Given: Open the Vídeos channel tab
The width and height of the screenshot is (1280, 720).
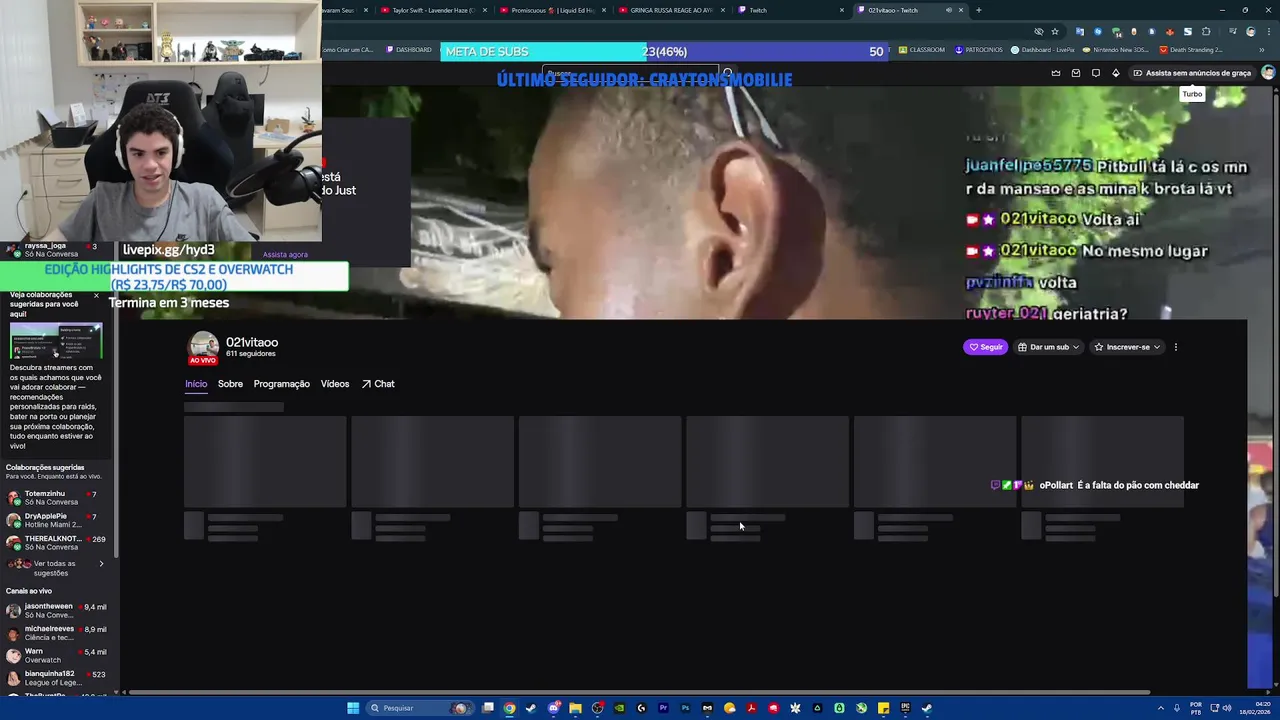Looking at the screenshot, I should point(335,384).
